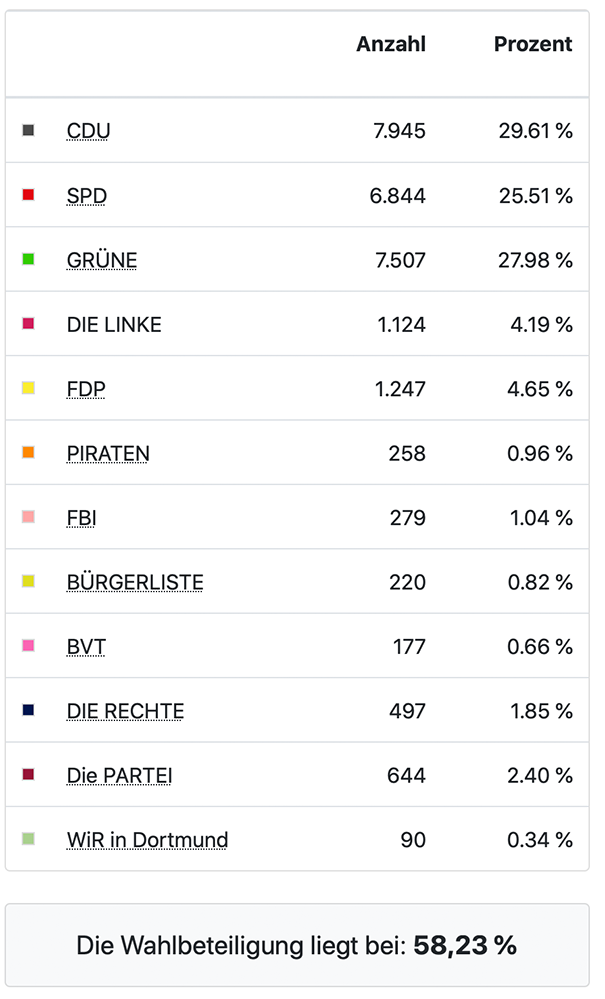Click the dark blue DIE RECHTE swatch

pyautogui.click(x=28, y=710)
